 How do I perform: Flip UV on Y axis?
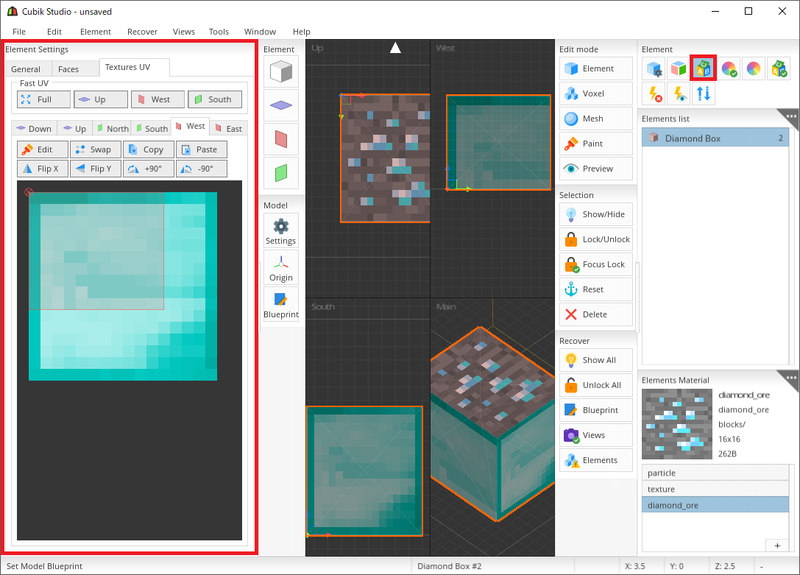tap(95, 168)
